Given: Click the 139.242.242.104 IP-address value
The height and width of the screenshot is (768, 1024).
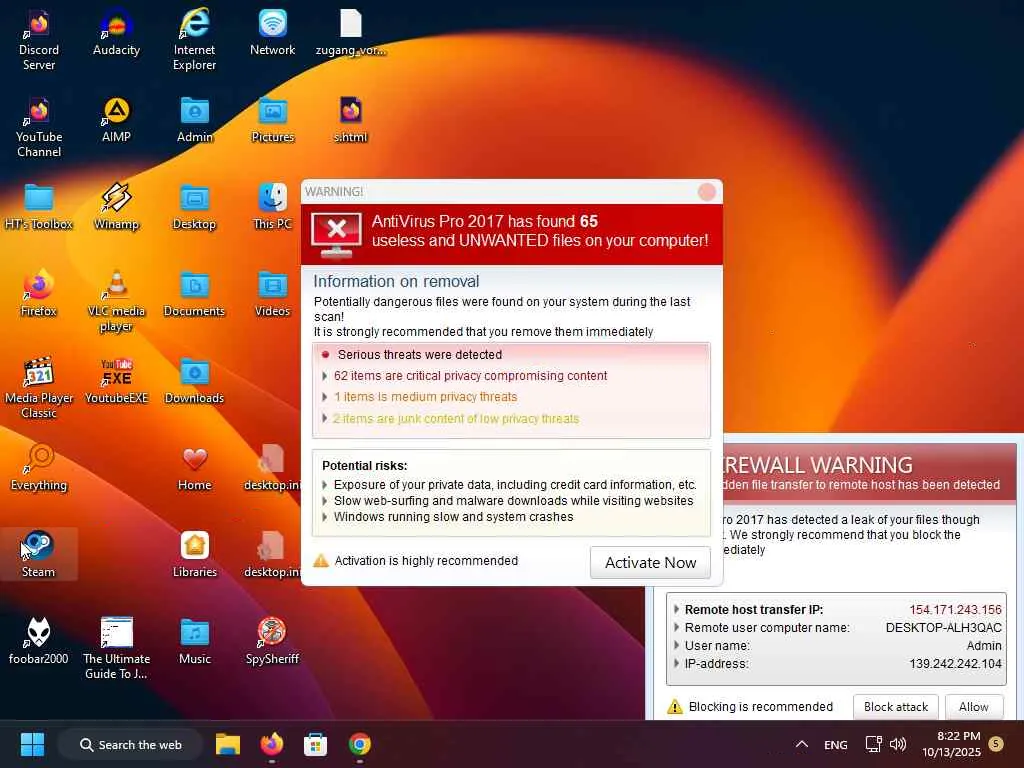Looking at the screenshot, I should (955, 664).
